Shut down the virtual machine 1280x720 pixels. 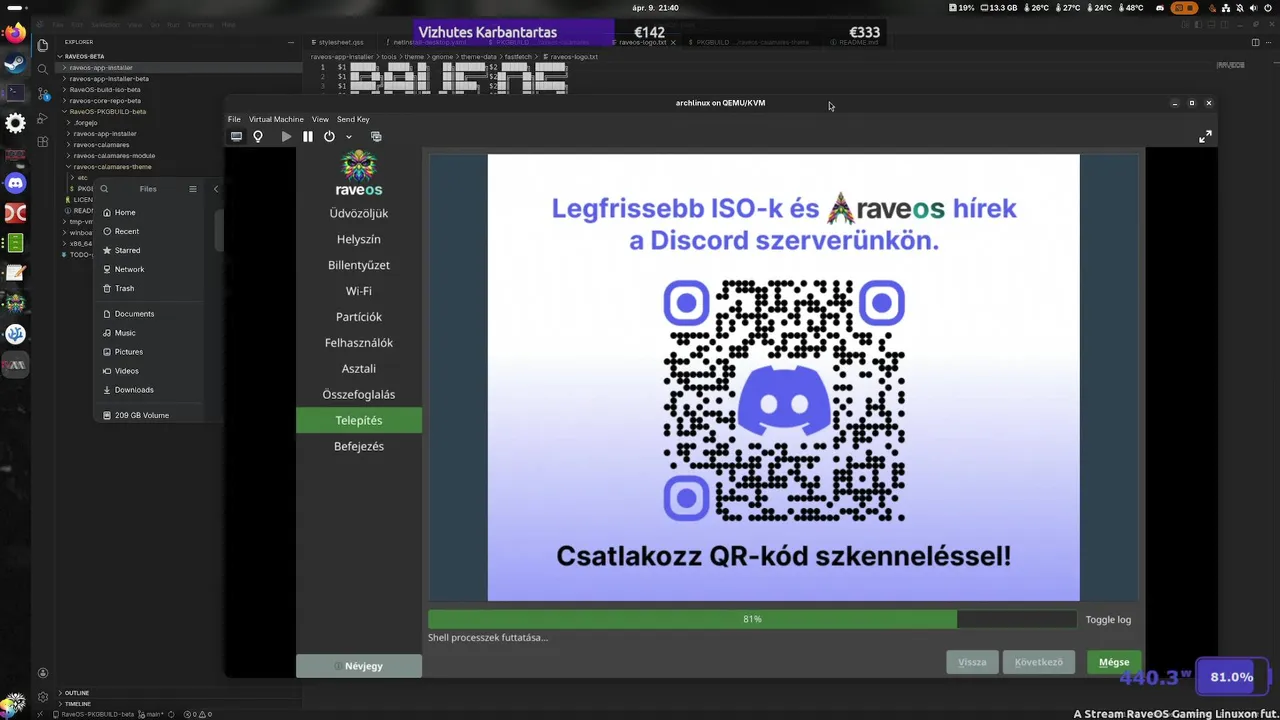click(329, 136)
